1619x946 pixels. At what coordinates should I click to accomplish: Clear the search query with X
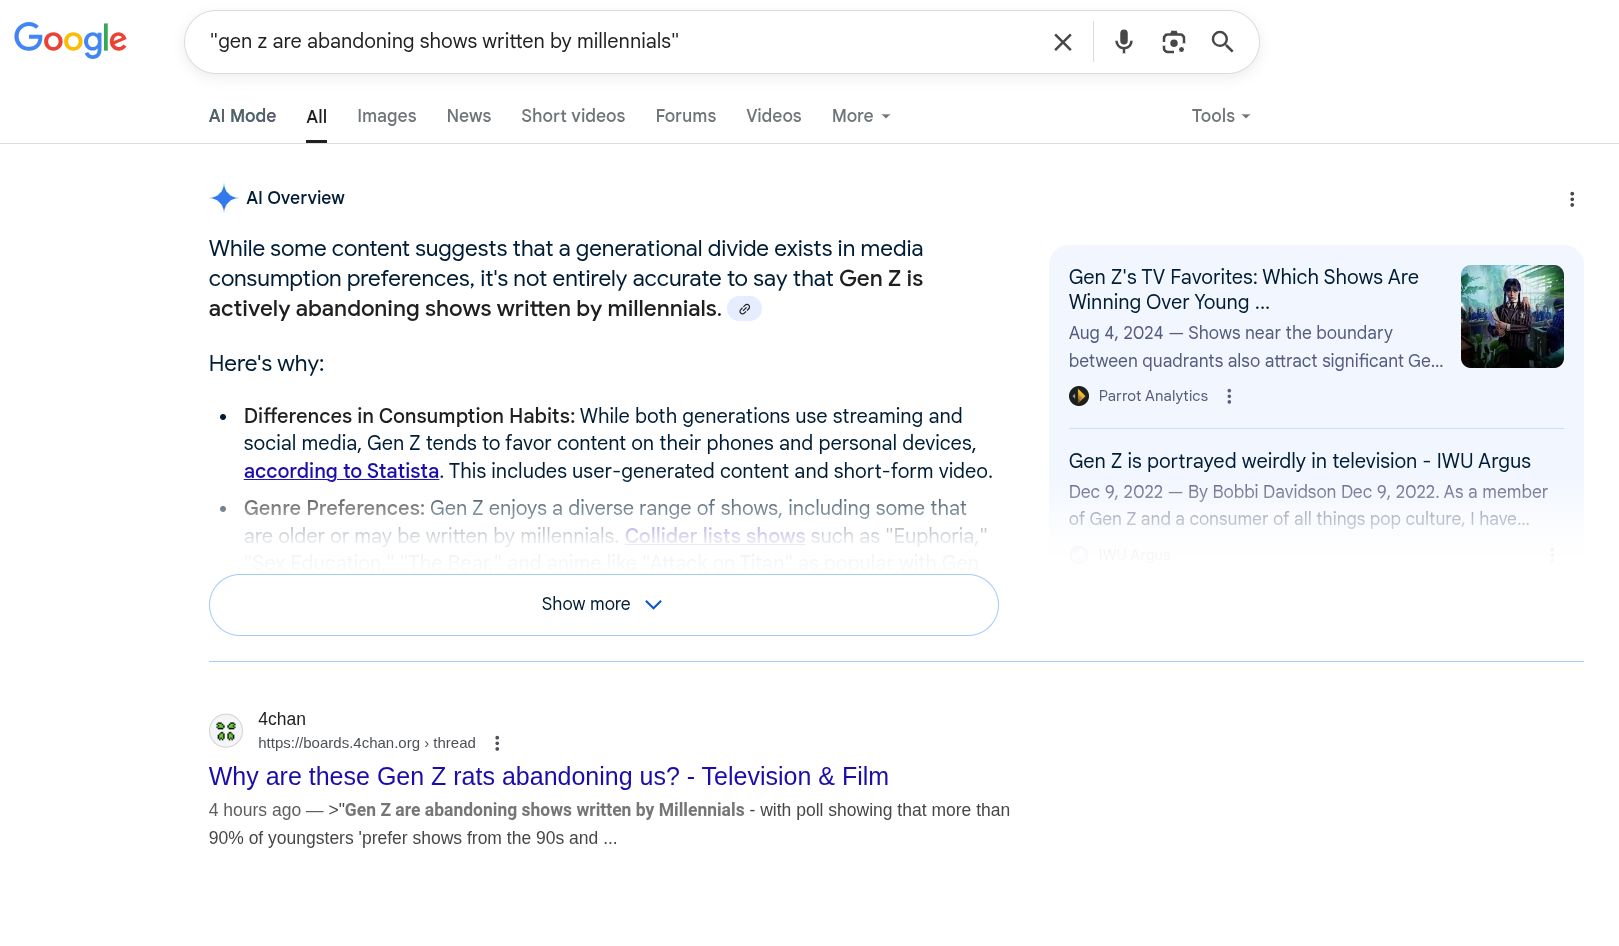pos(1063,42)
